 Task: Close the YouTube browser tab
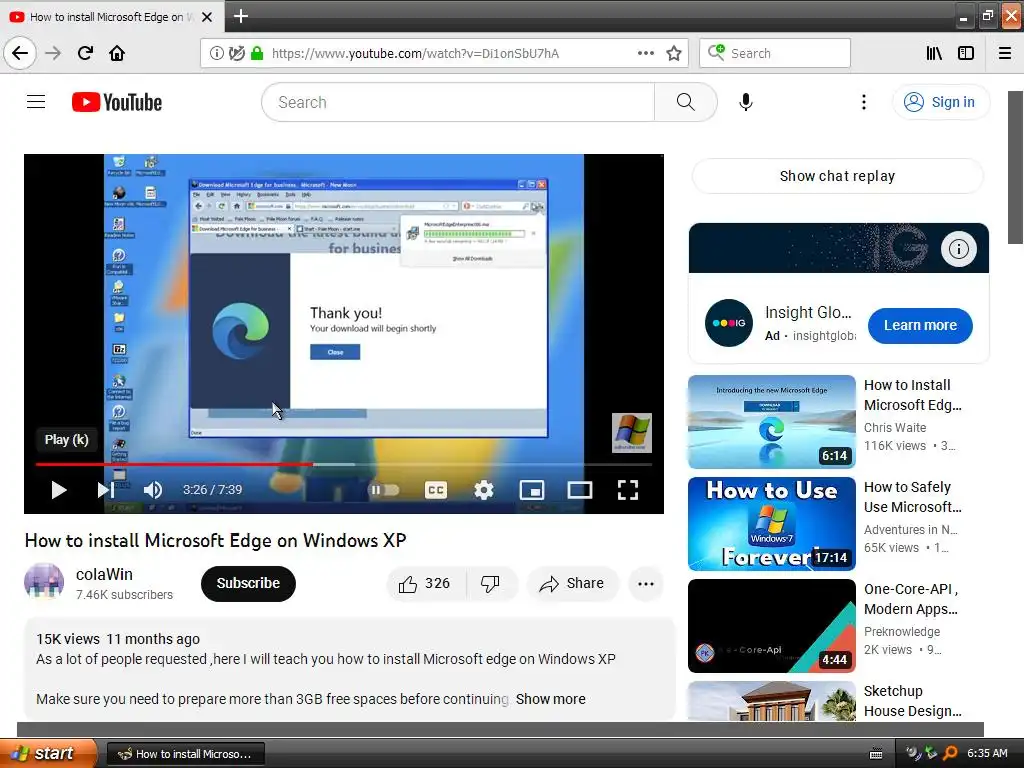tap(207, 17)
